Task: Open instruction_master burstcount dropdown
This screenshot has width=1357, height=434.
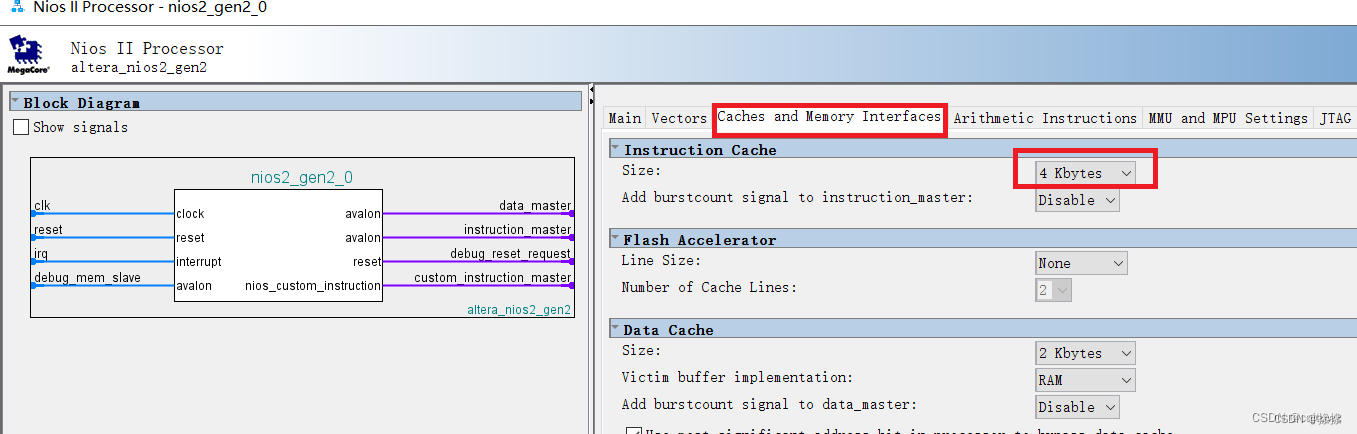Action: click(x=1077, y=200)
